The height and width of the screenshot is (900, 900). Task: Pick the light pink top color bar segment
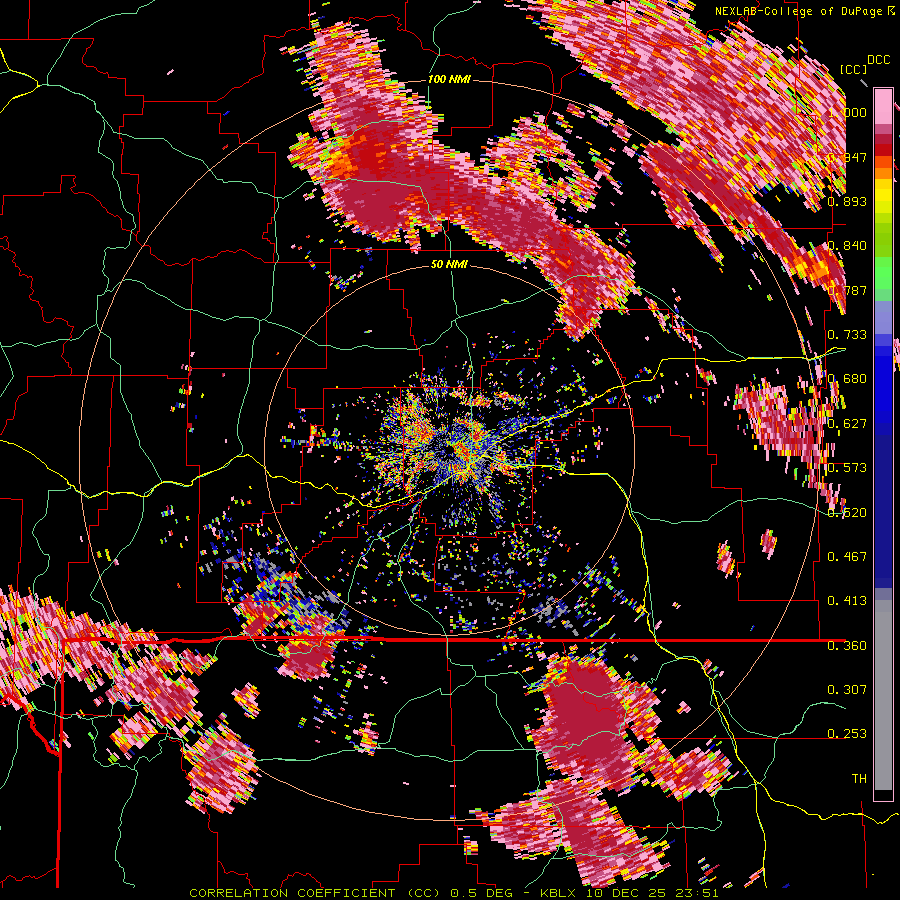click(883, 106)
